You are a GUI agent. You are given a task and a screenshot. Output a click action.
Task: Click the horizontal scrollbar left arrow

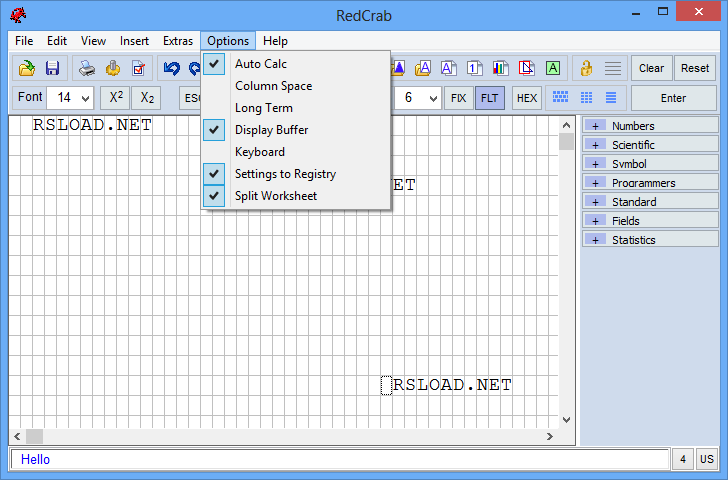[x=17, y=436]
